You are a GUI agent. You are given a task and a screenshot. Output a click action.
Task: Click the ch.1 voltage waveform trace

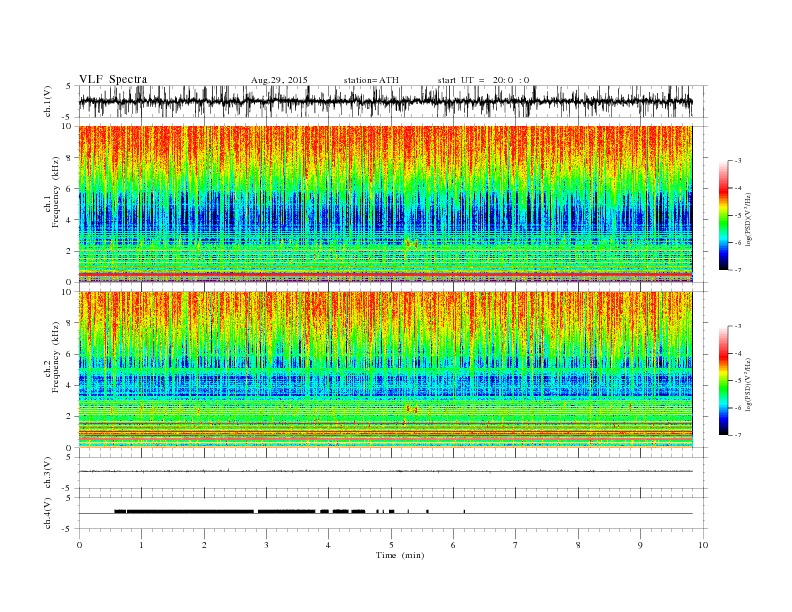[x=385, y=101]
